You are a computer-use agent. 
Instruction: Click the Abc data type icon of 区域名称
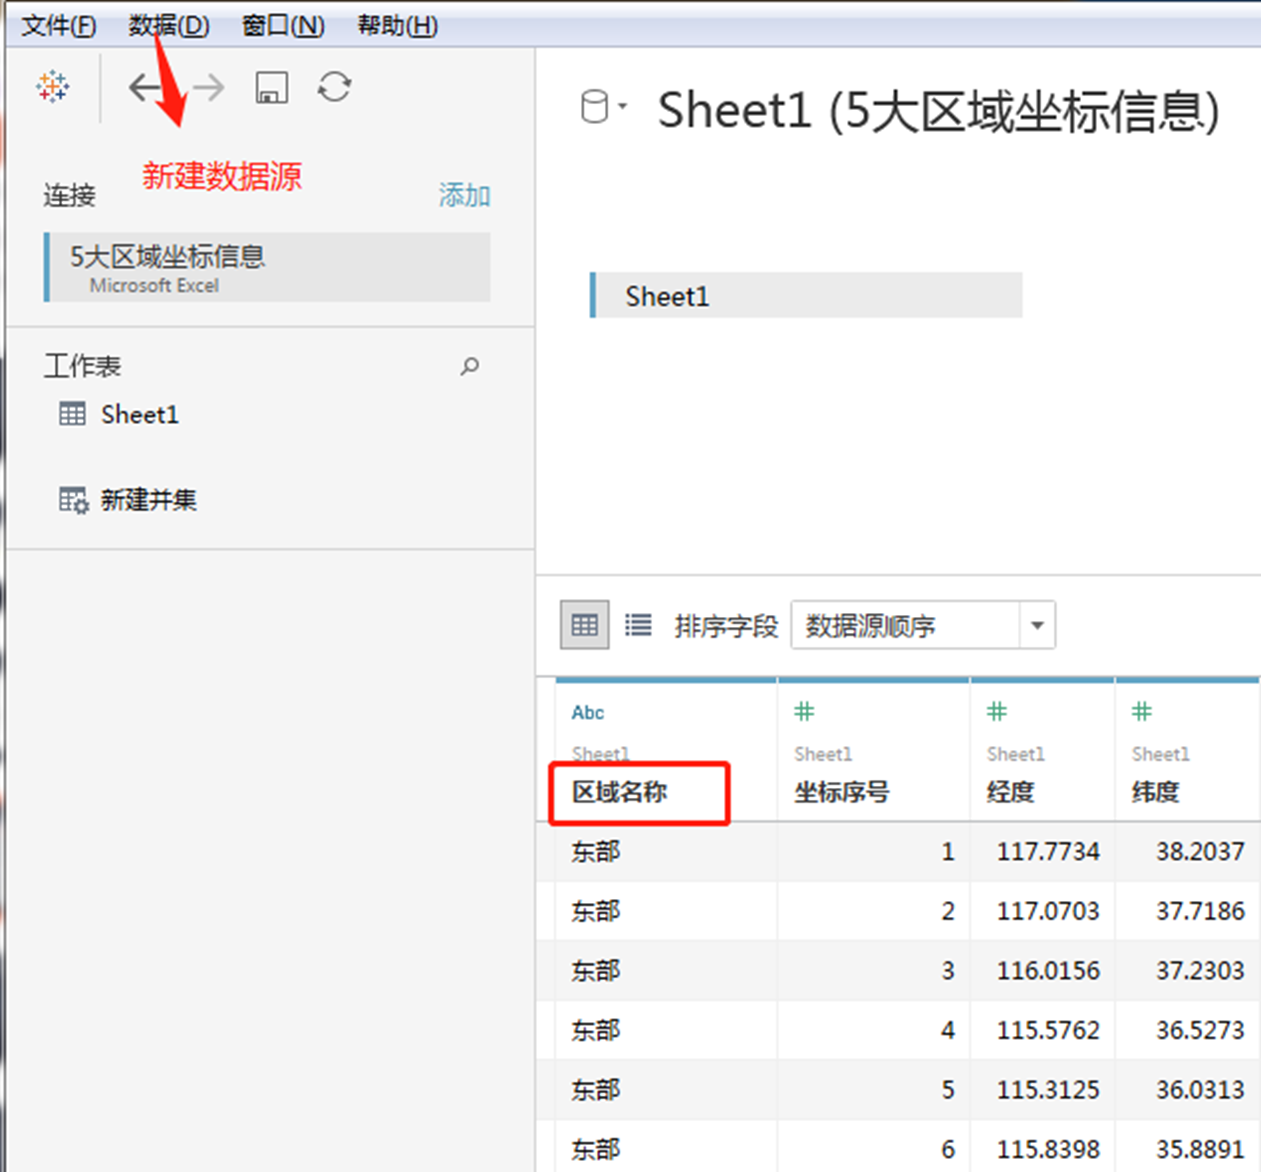tap(588, 713)
